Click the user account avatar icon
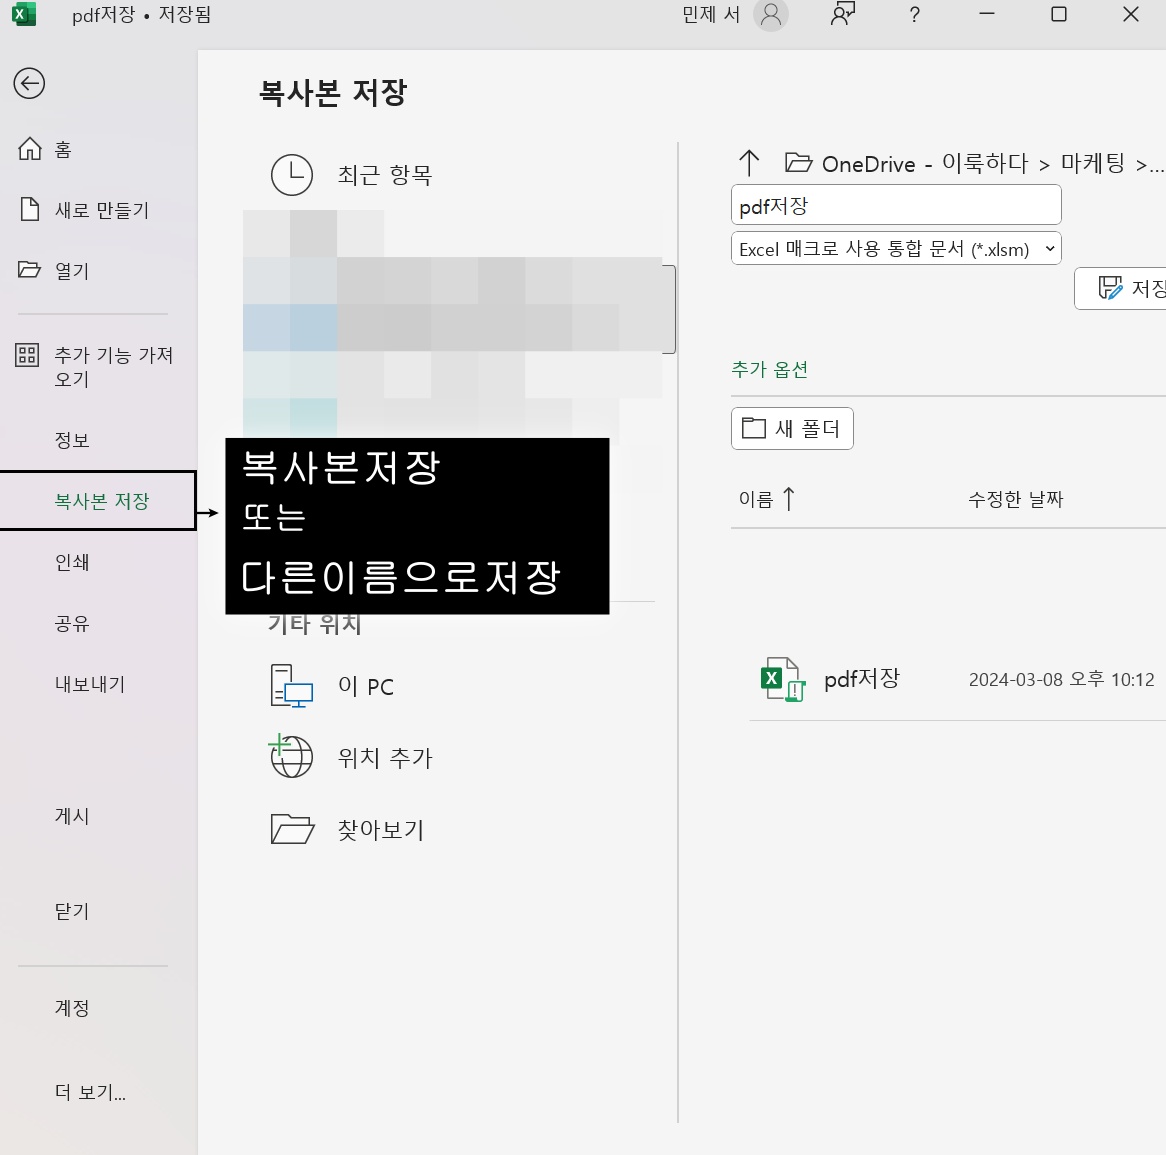 pyautogui.click(x=771, y=15)
